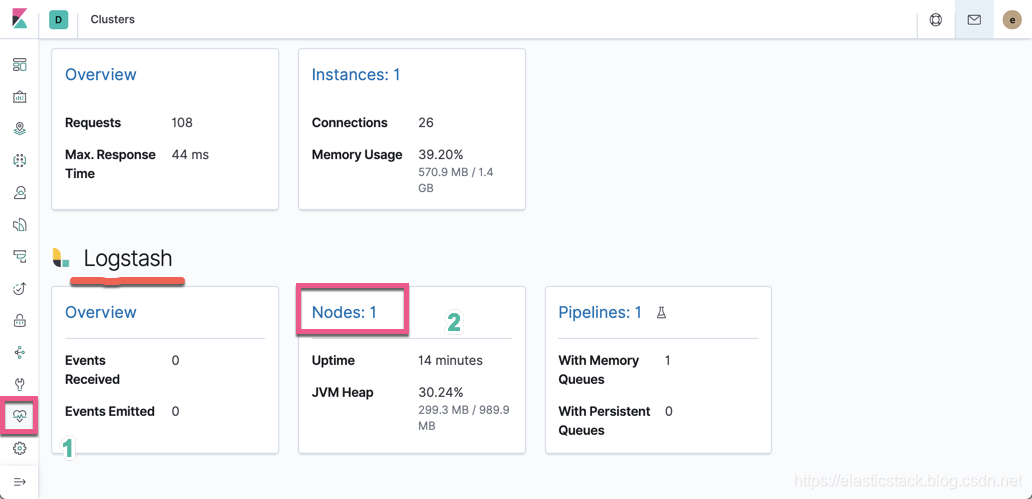
Task: Open the Stack Monitoring heartbeat icon in sidebar
Action: coord(20,416)
